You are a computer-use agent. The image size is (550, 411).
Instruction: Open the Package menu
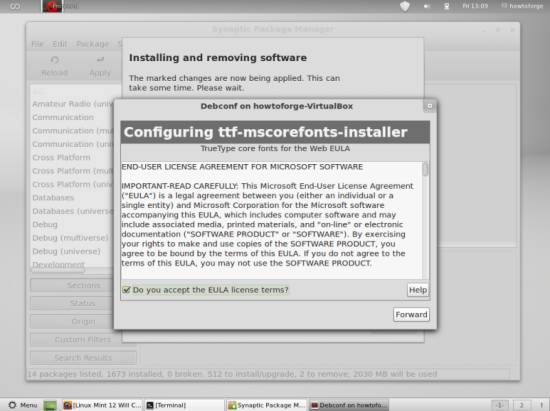point(92,44)
